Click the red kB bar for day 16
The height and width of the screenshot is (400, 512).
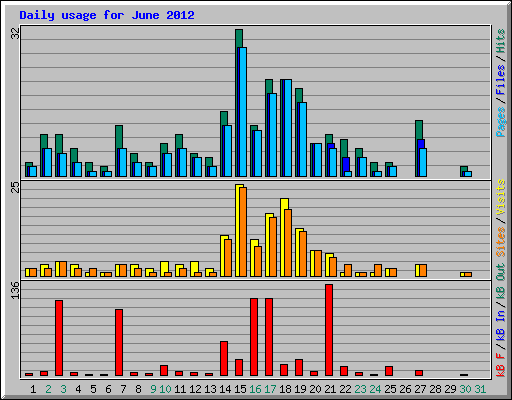pos(254,337)
